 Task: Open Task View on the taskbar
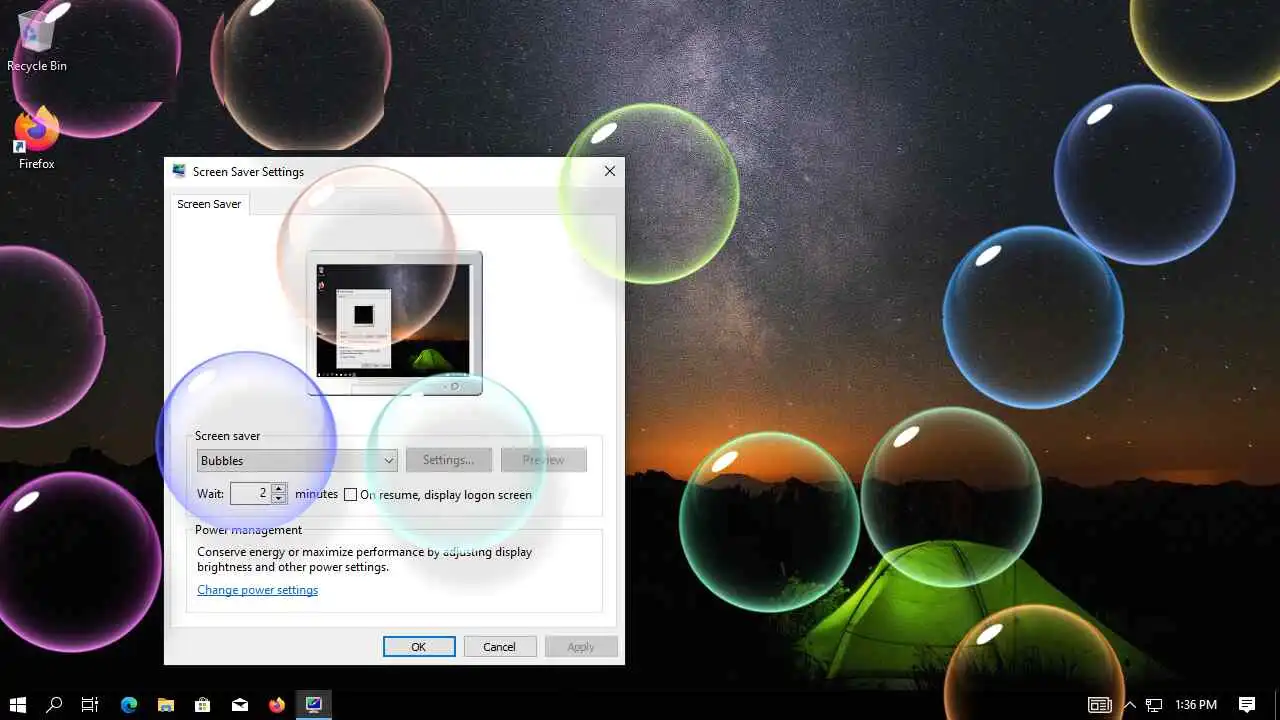[90, 705]
